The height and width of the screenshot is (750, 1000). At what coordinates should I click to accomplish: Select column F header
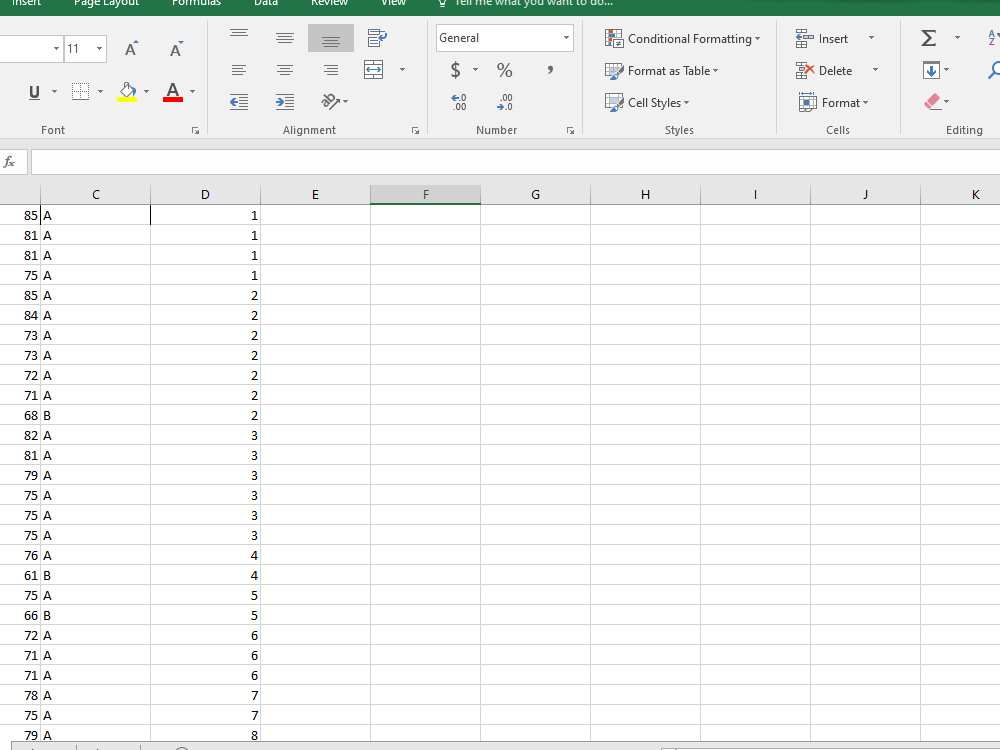(x=425, y=195)
